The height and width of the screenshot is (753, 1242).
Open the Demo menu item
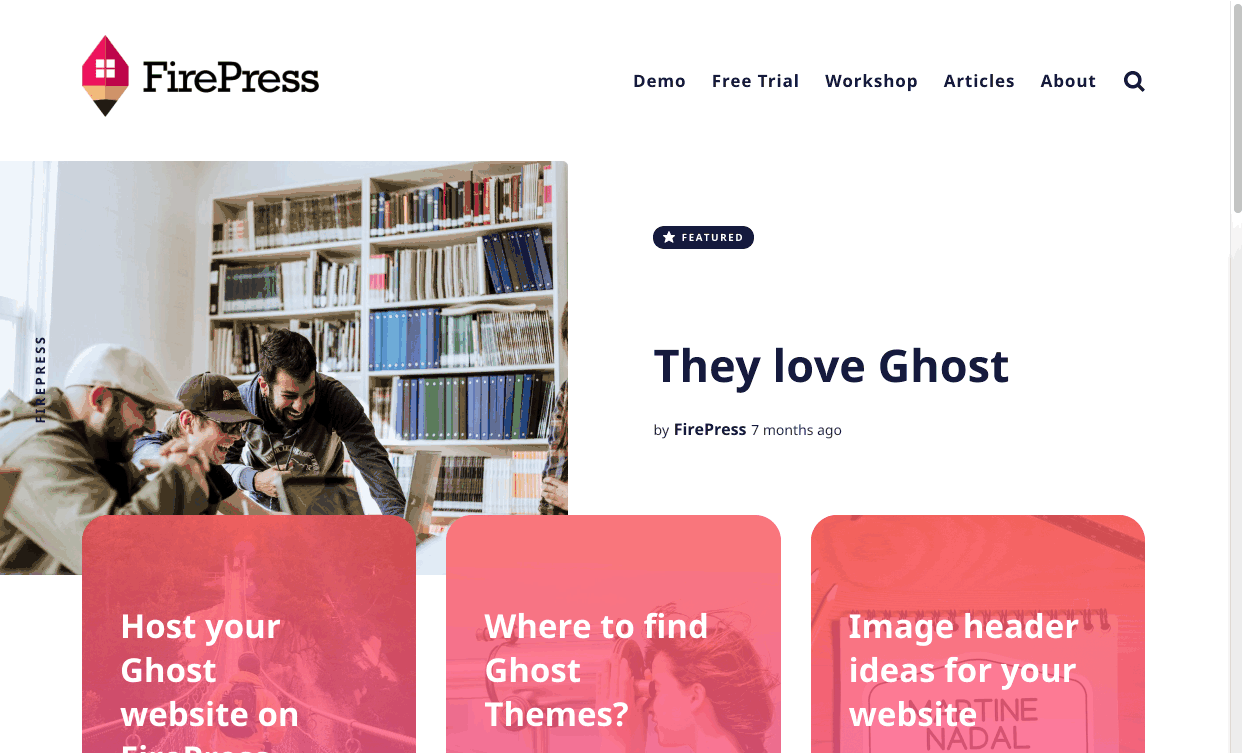coord(659,81)
